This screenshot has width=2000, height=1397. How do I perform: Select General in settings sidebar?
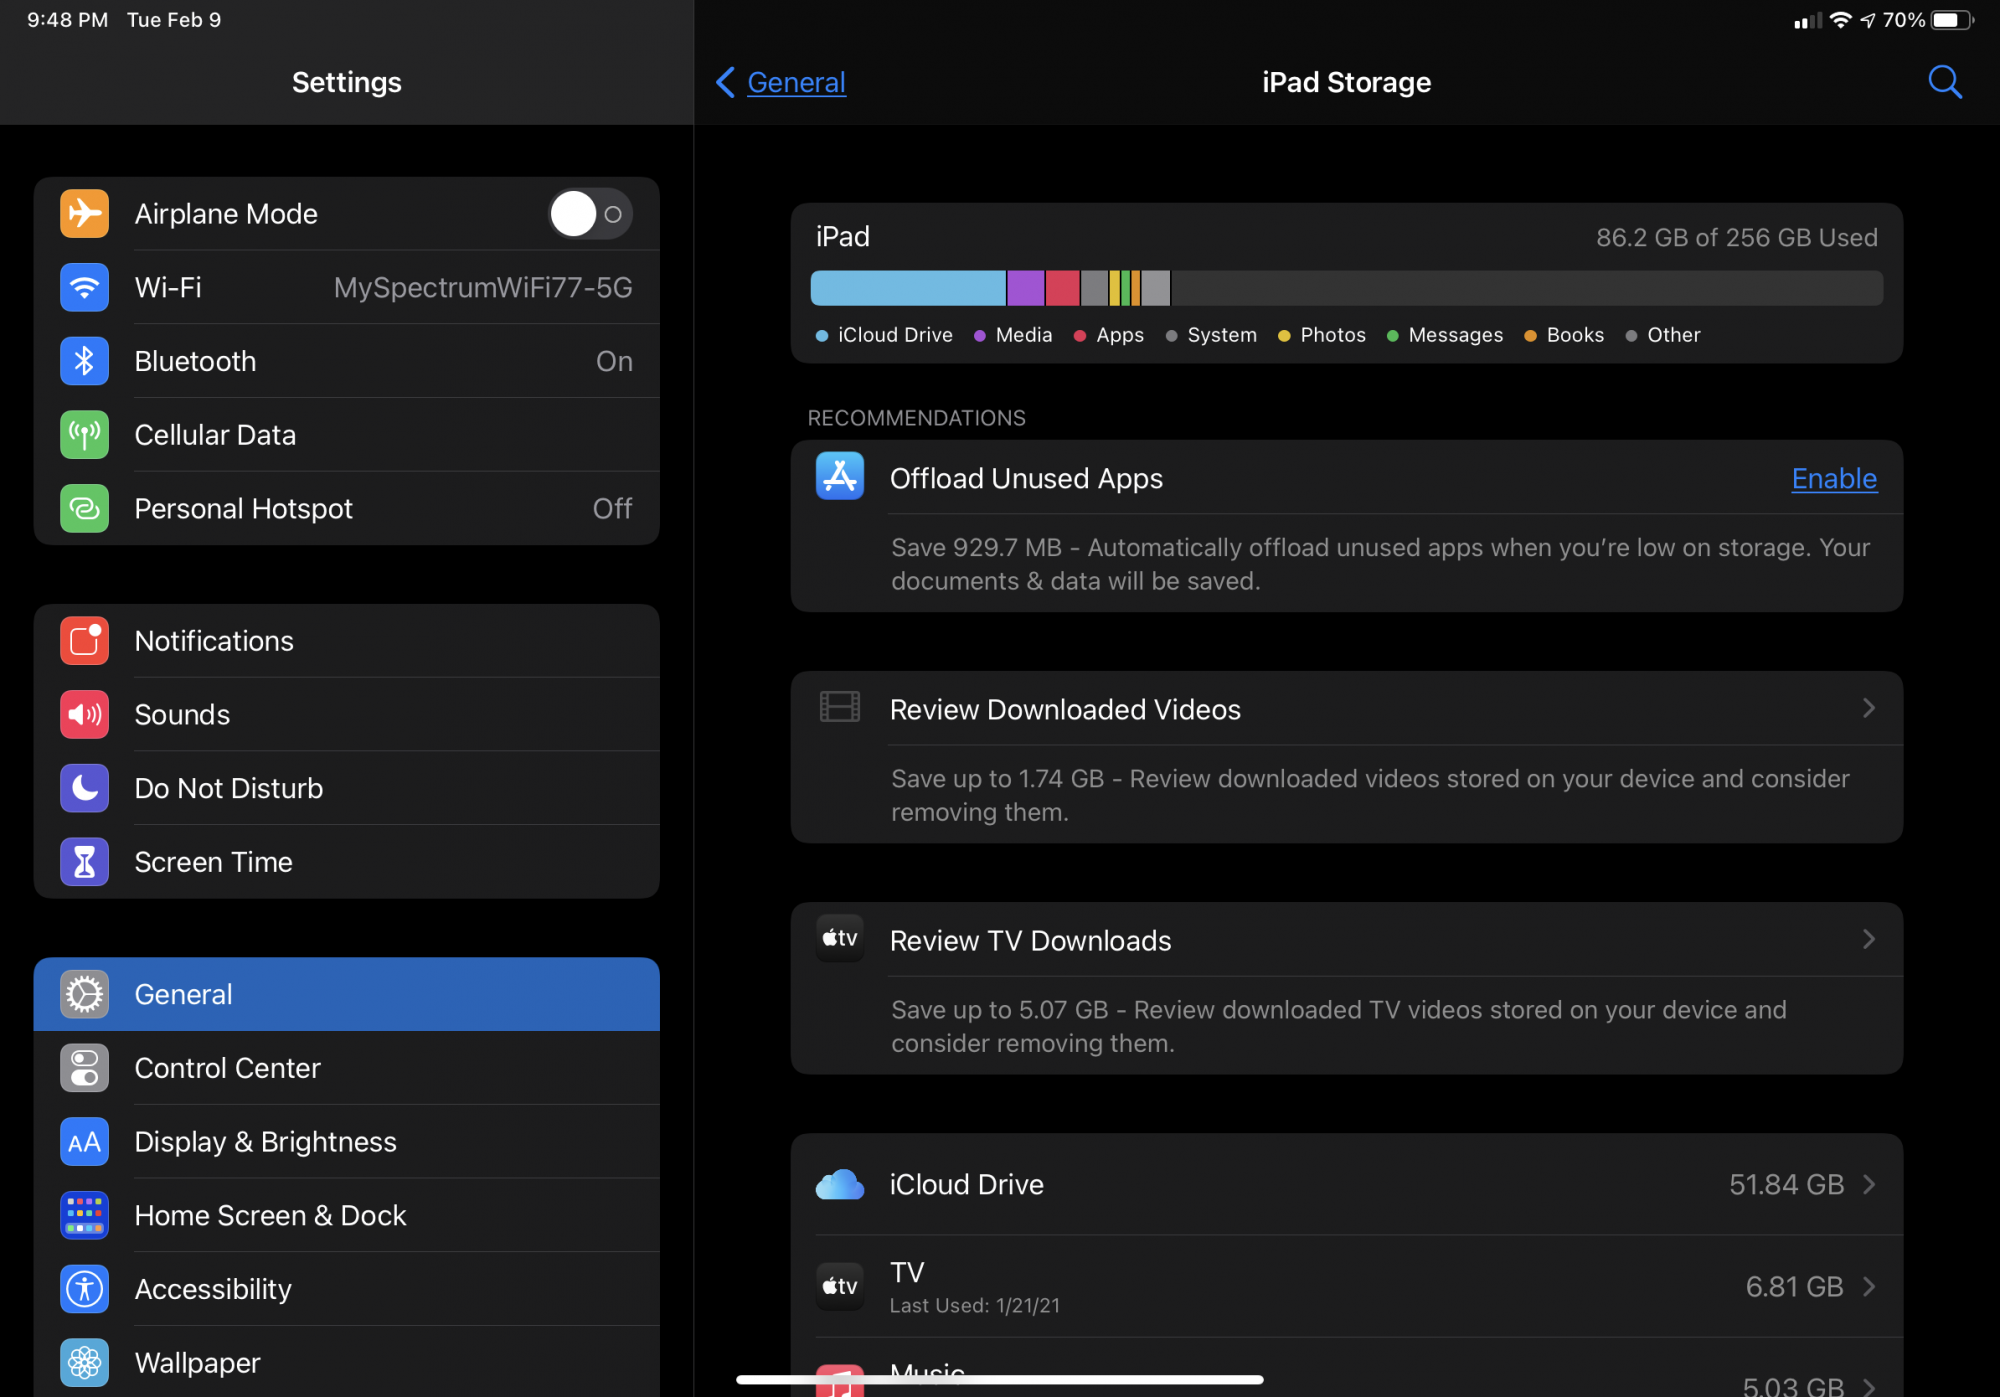[x=346, y=994]
